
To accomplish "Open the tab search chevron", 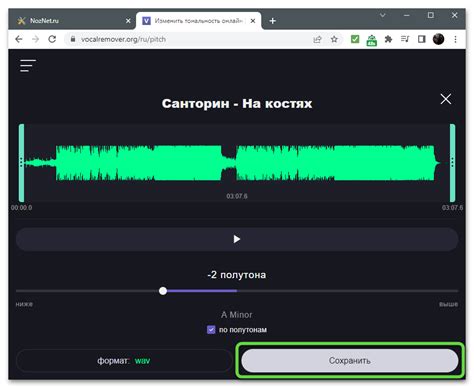I will coord(383,15).
